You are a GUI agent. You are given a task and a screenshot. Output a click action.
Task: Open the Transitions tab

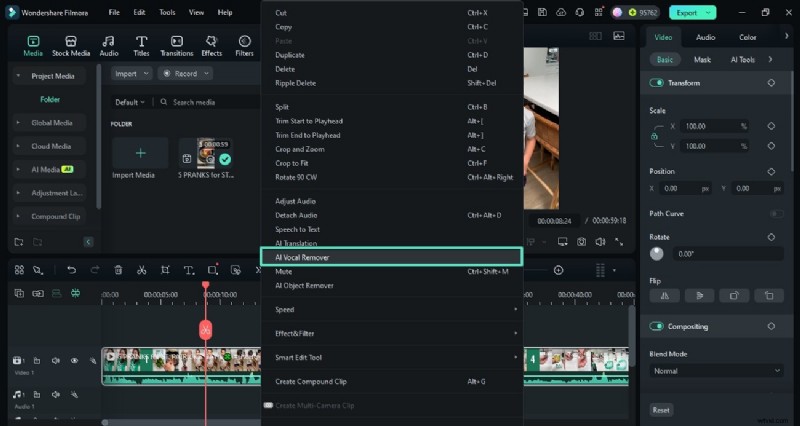coord(177,45)
